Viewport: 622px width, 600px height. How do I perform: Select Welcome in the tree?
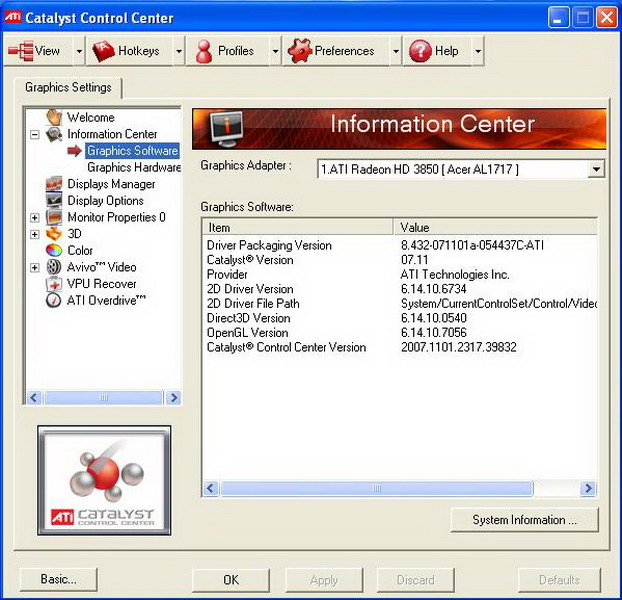(x=90, y=117)
